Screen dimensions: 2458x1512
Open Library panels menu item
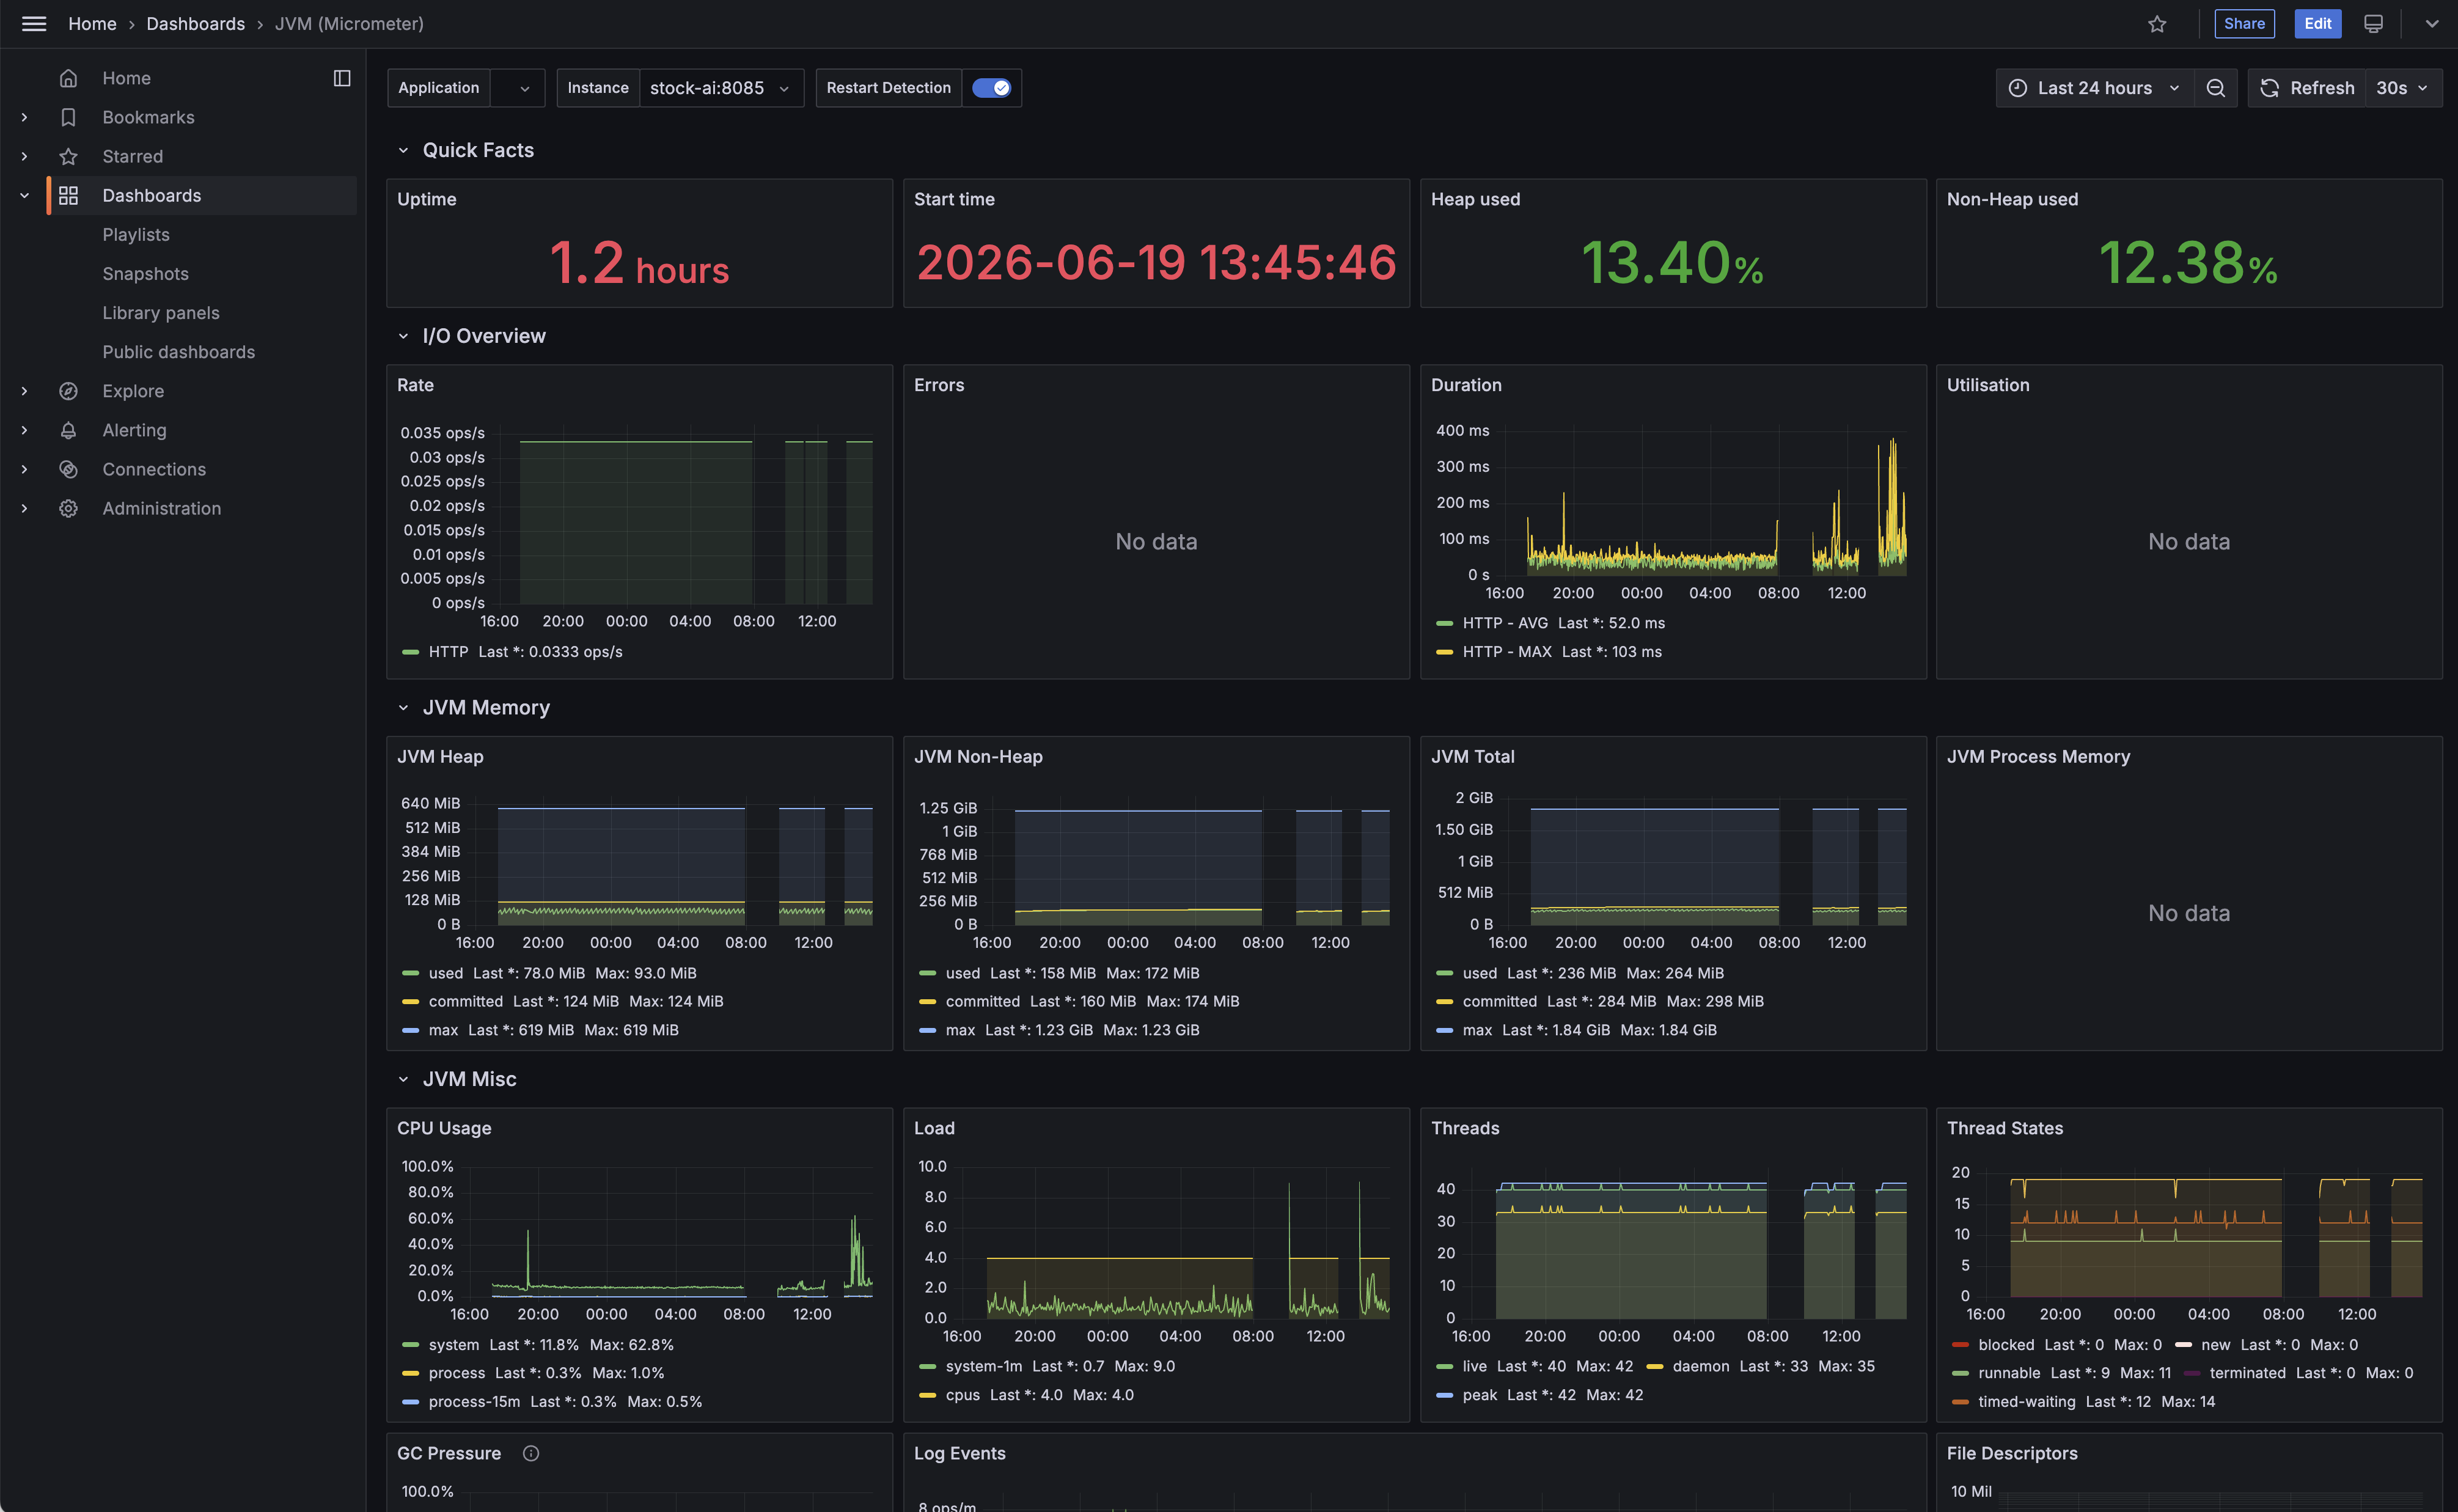(161, 313)
